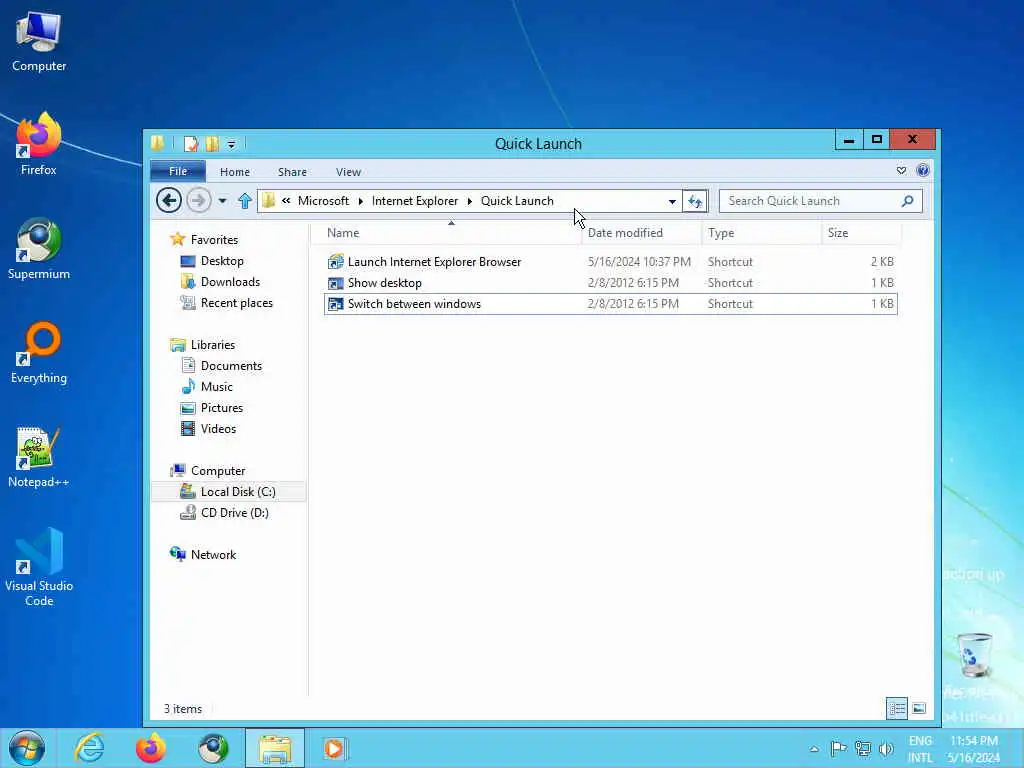Viewport: 1024px width, 768px height.
Task: Select the Recycle Bin desktop icon
Action: pyautogui.click(x=974, y=655)
